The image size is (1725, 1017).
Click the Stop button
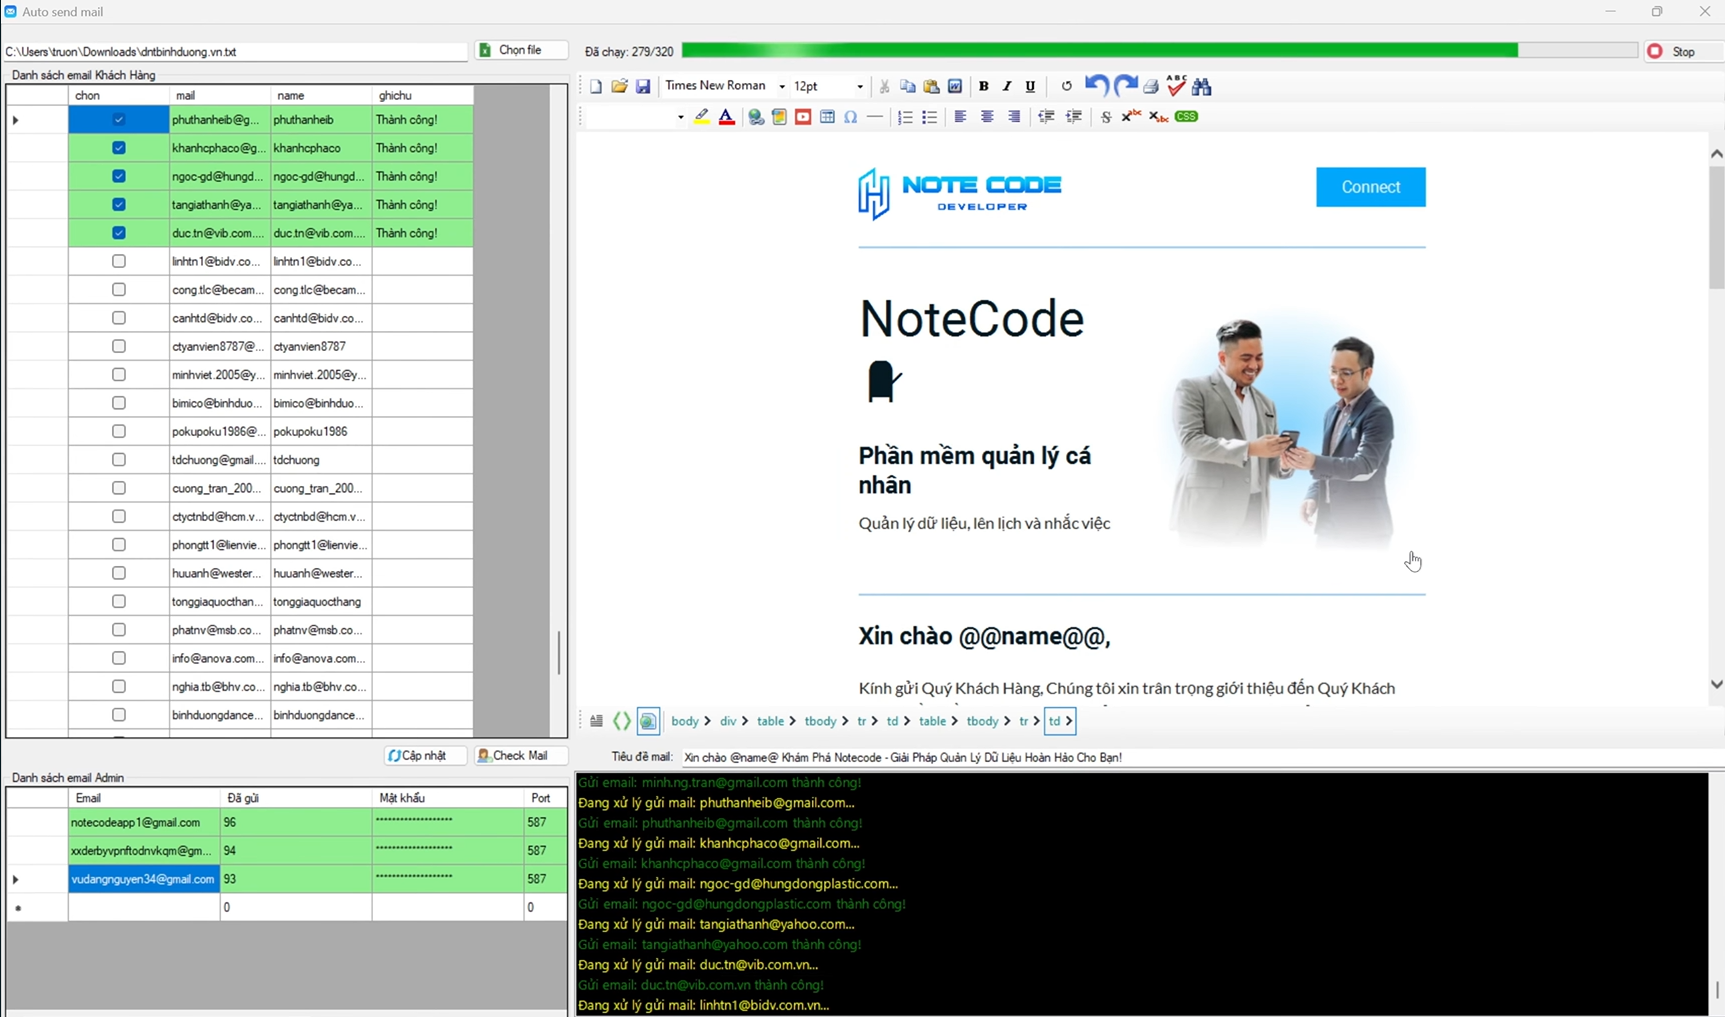(1683, 51)
